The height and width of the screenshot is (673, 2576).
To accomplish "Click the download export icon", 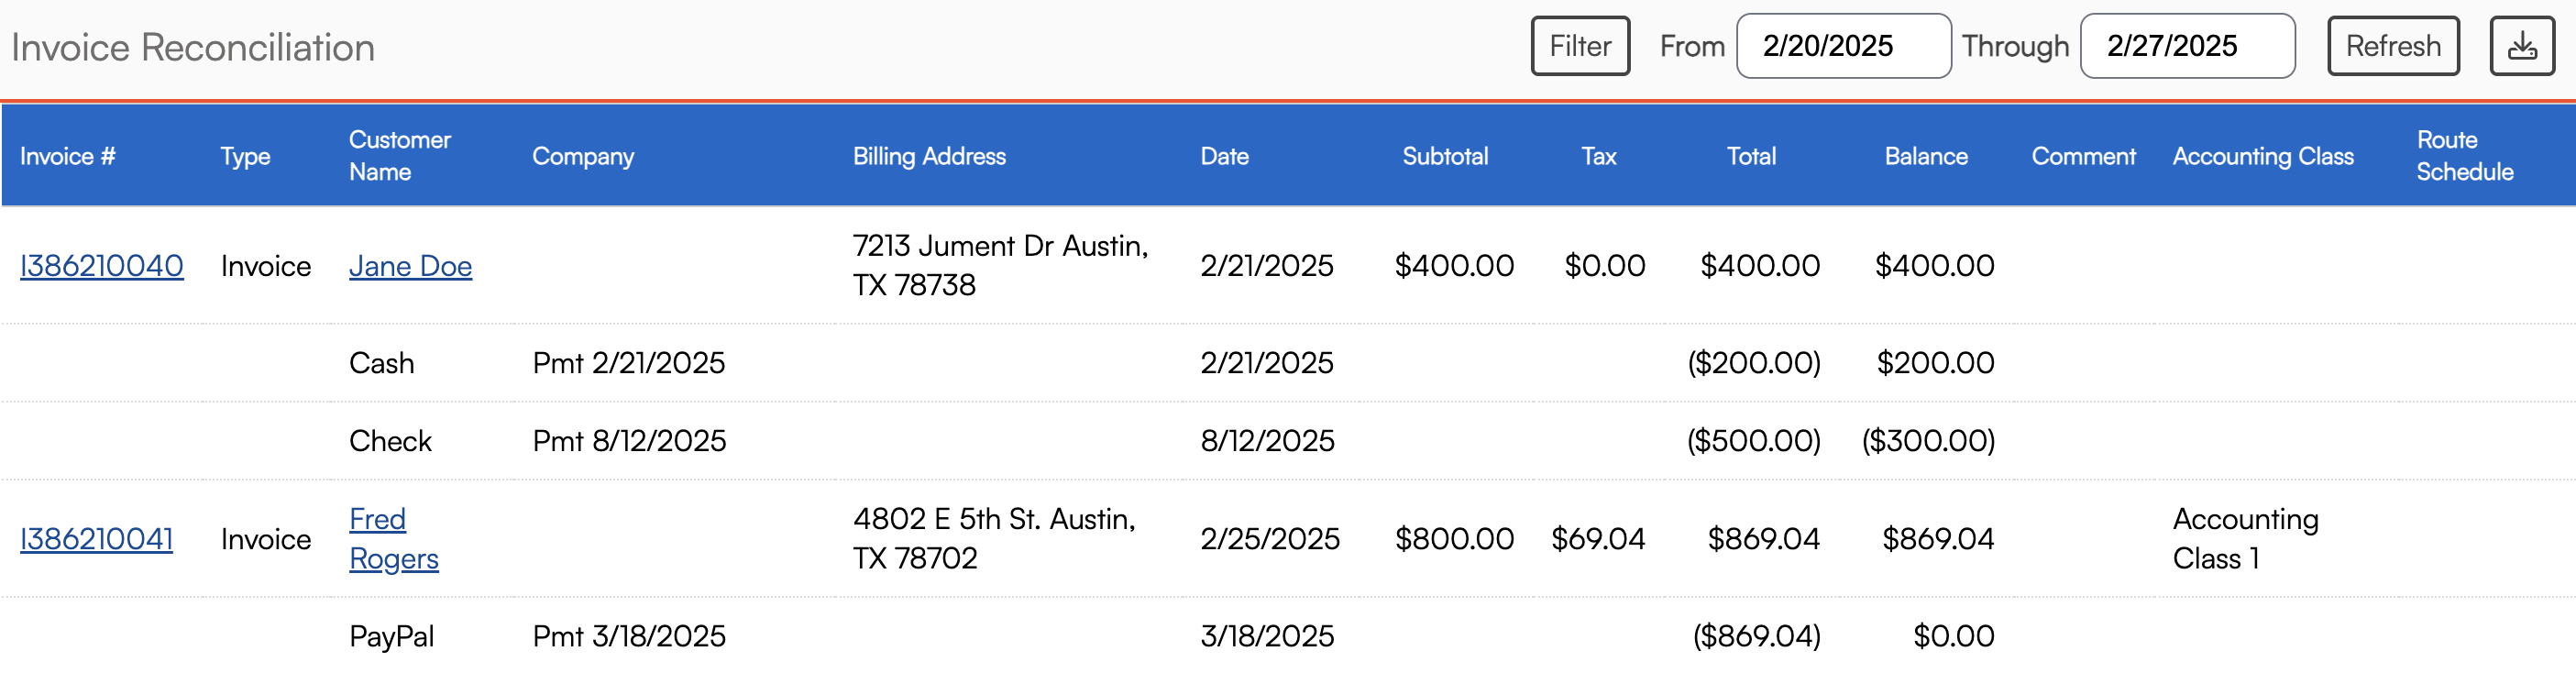I will click(x=2521, y=46).
